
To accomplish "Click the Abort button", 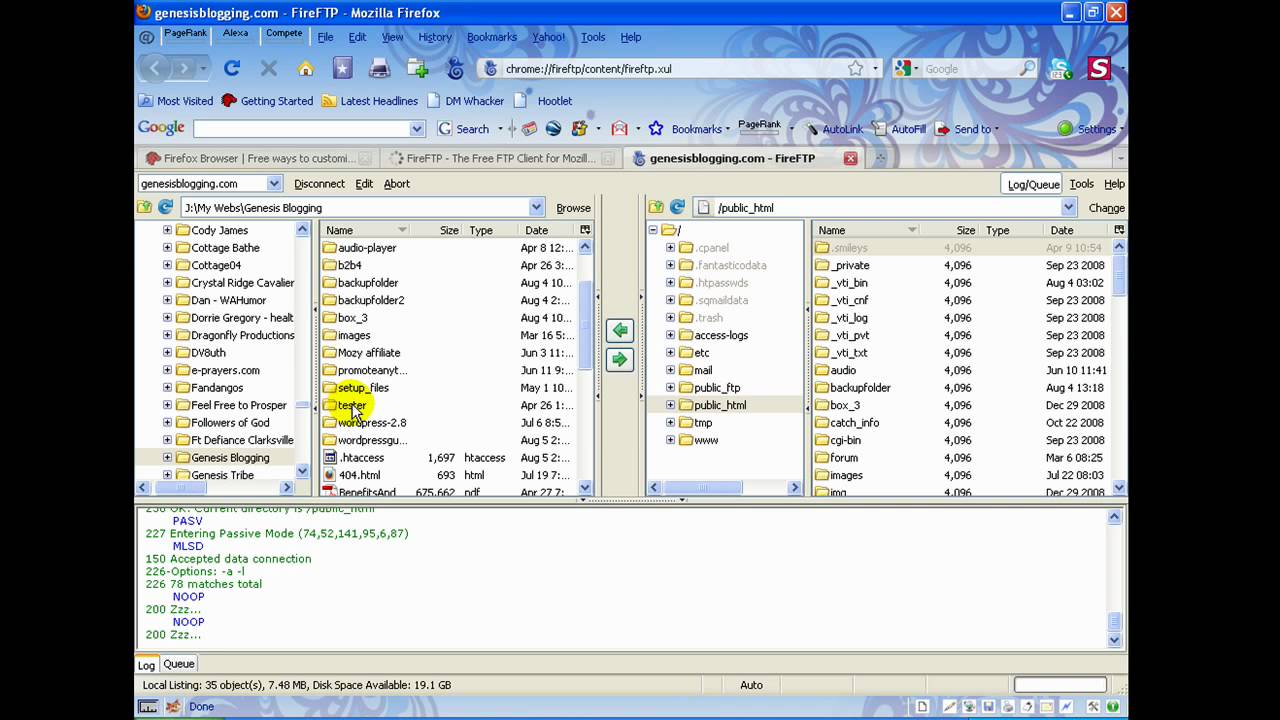I will pyautogui.click(x=397, y=184).
